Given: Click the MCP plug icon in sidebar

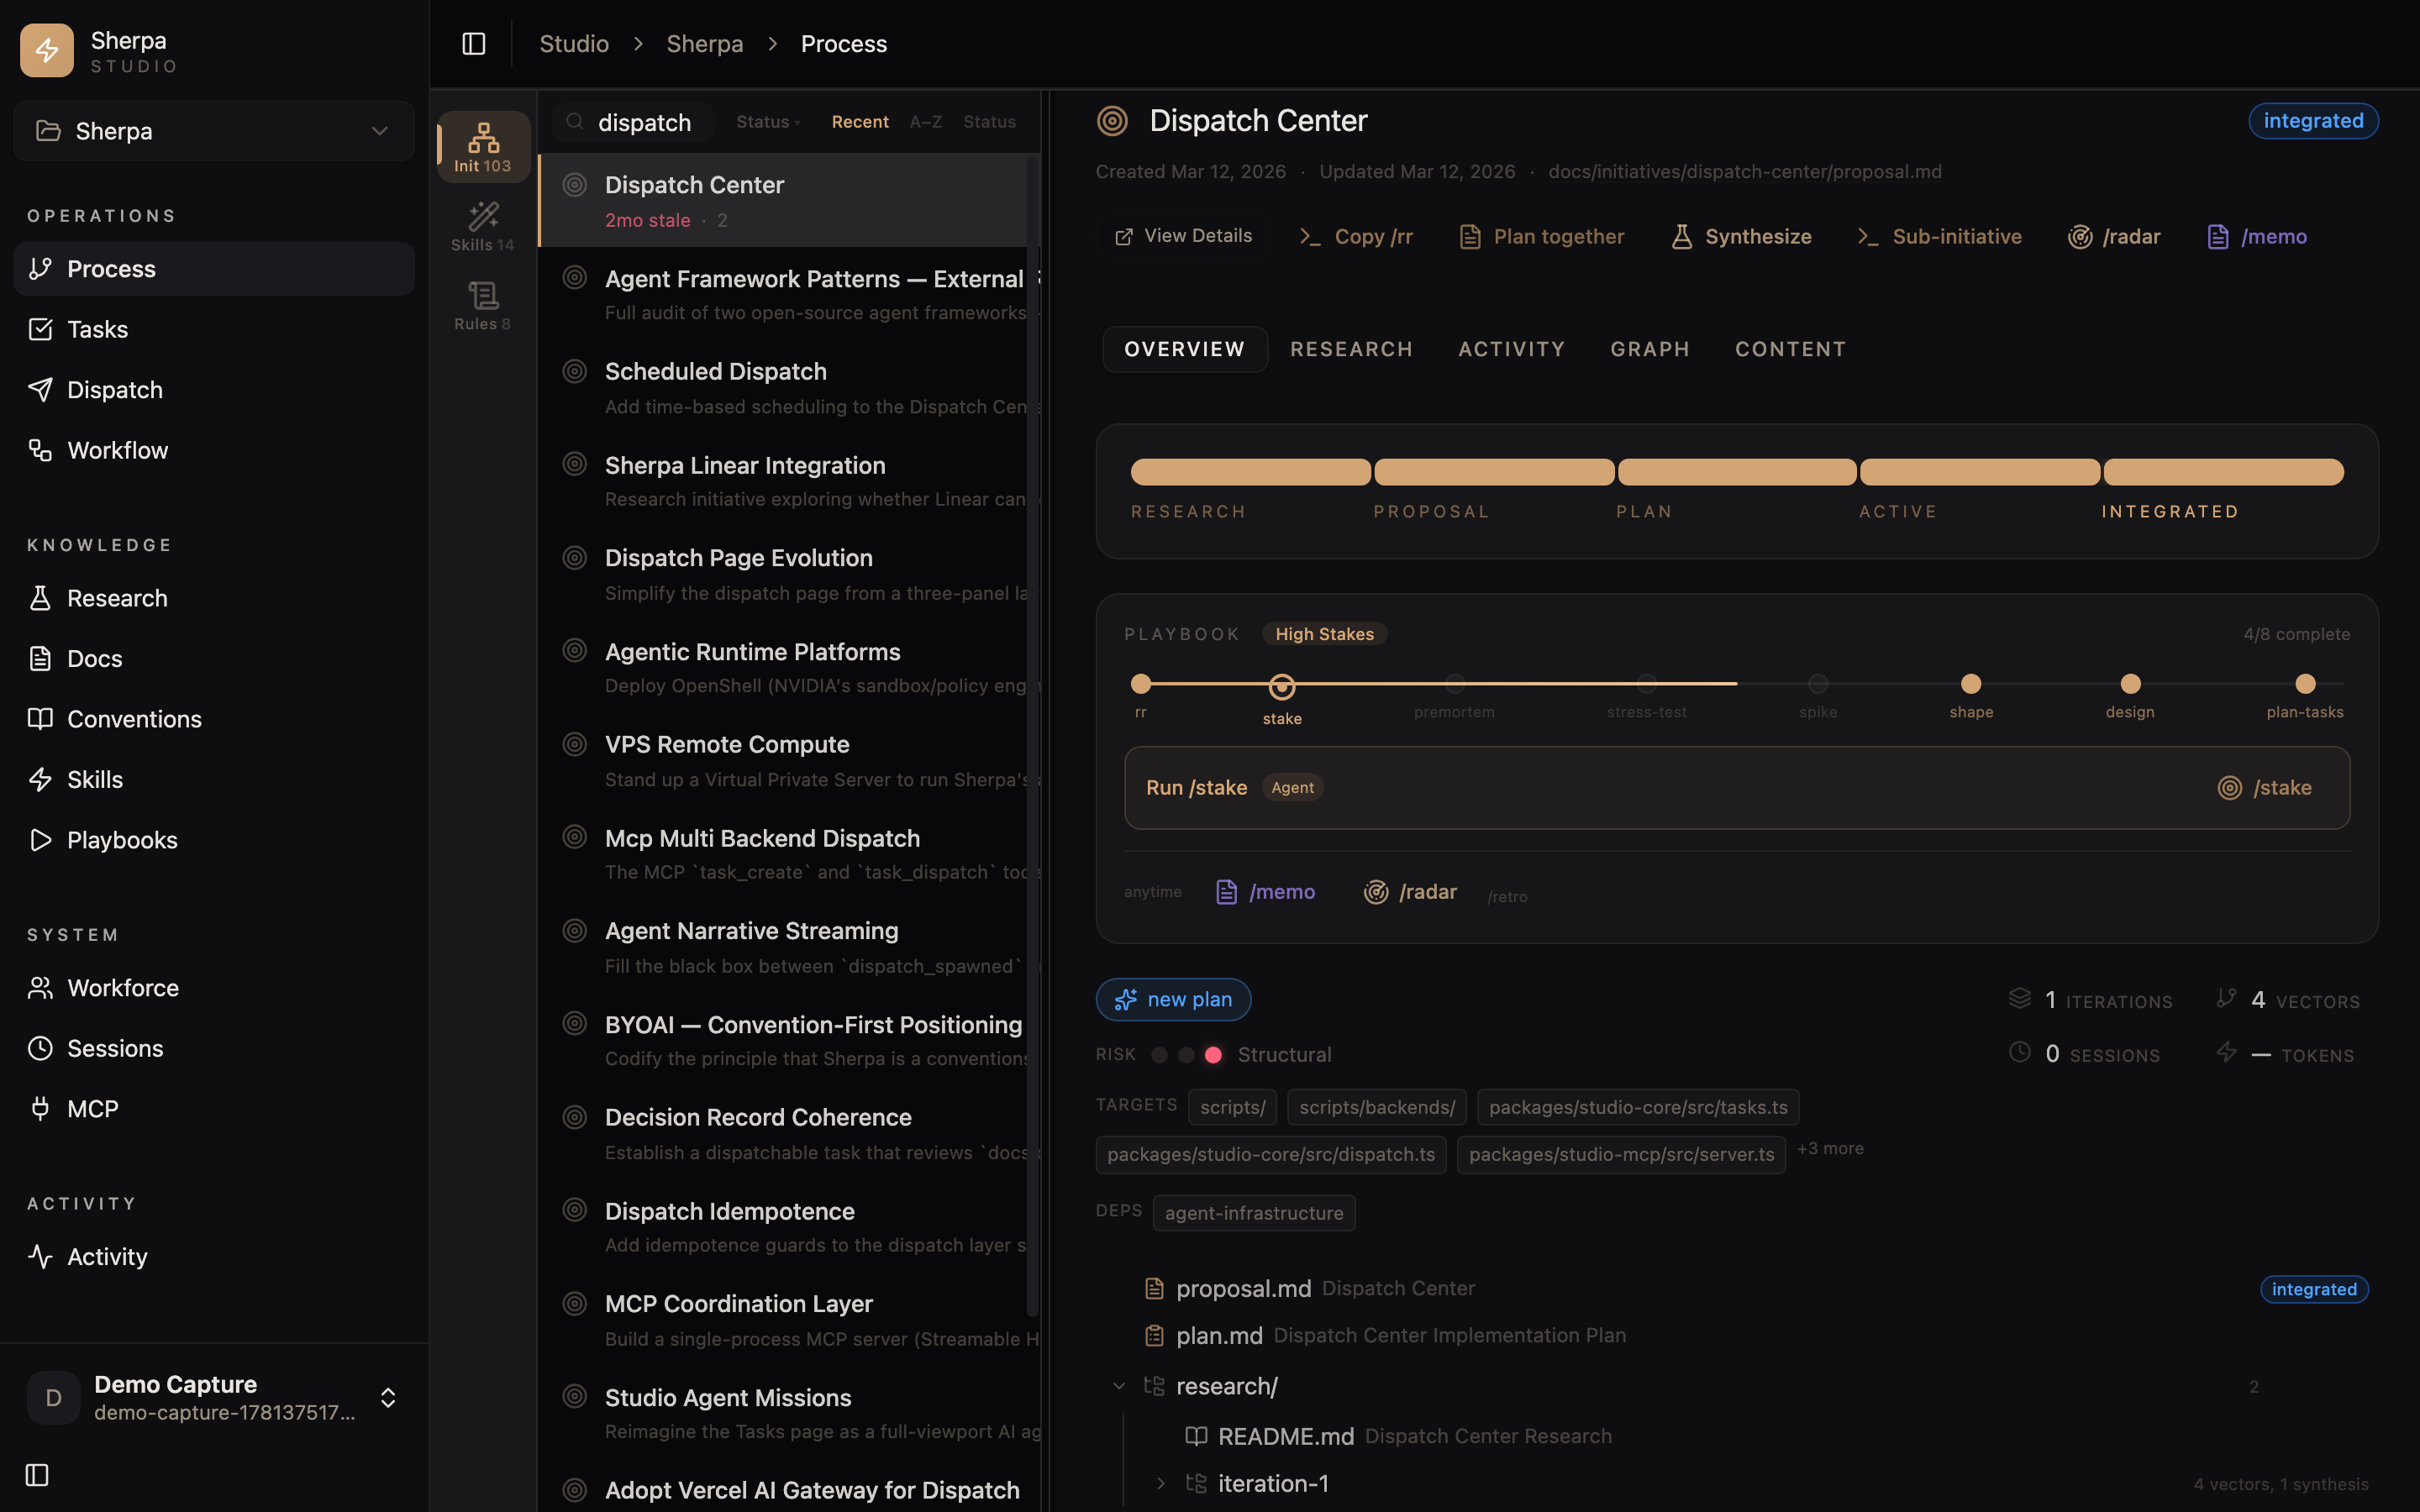Looking at the screenshot, I should pyautogui.click(x=40, y=1109).
